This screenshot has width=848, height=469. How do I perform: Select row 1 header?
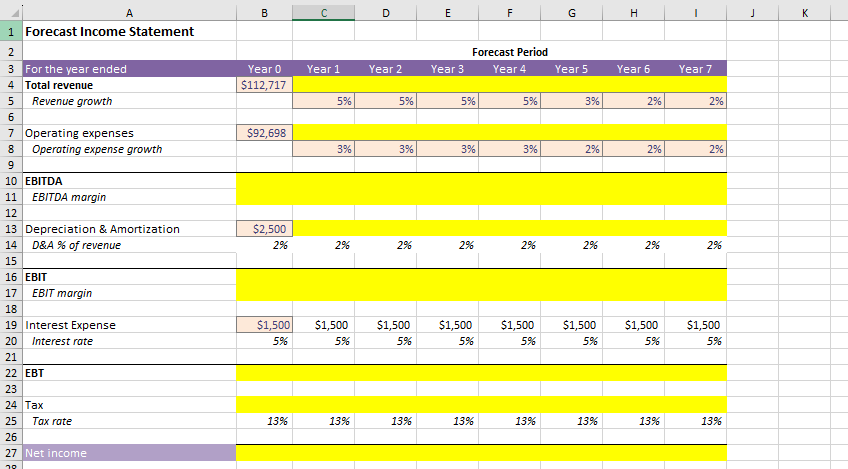11,31
